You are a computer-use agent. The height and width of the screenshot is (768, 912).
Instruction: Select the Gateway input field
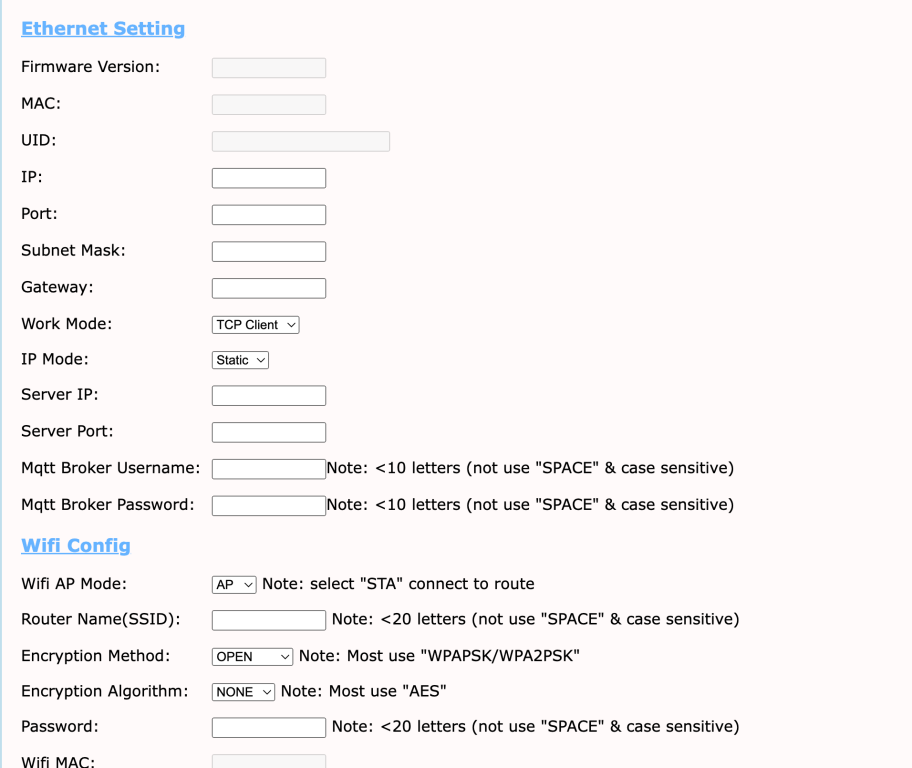[268, 288]
